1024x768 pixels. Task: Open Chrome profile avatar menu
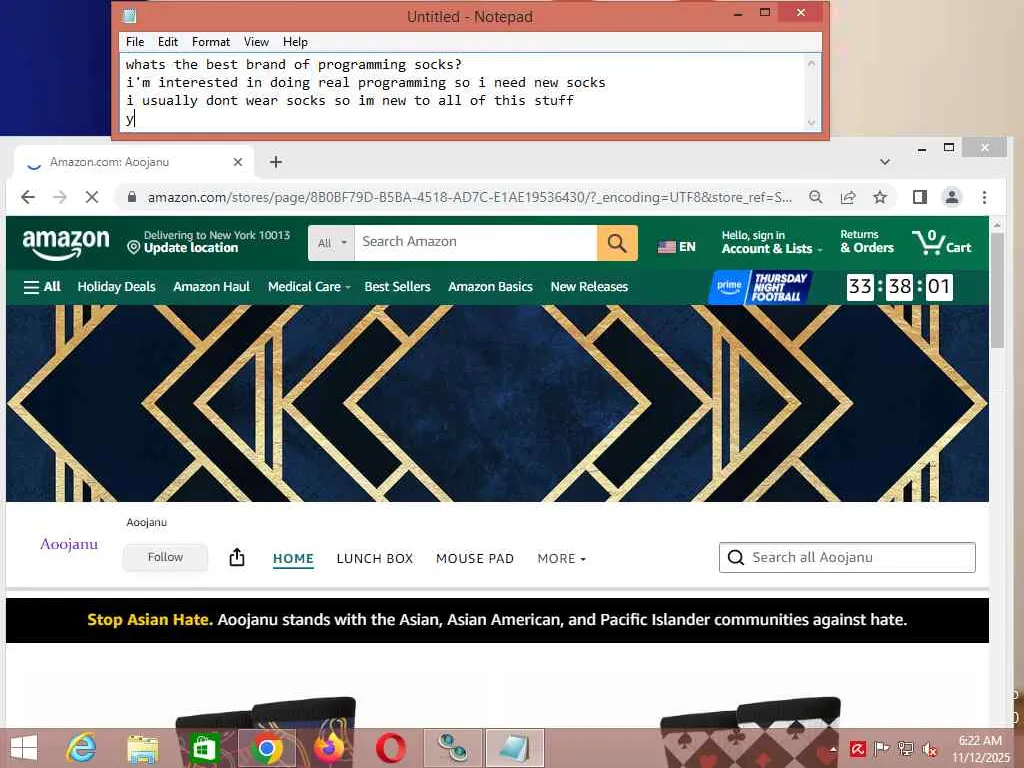click(x=952, y=197)
